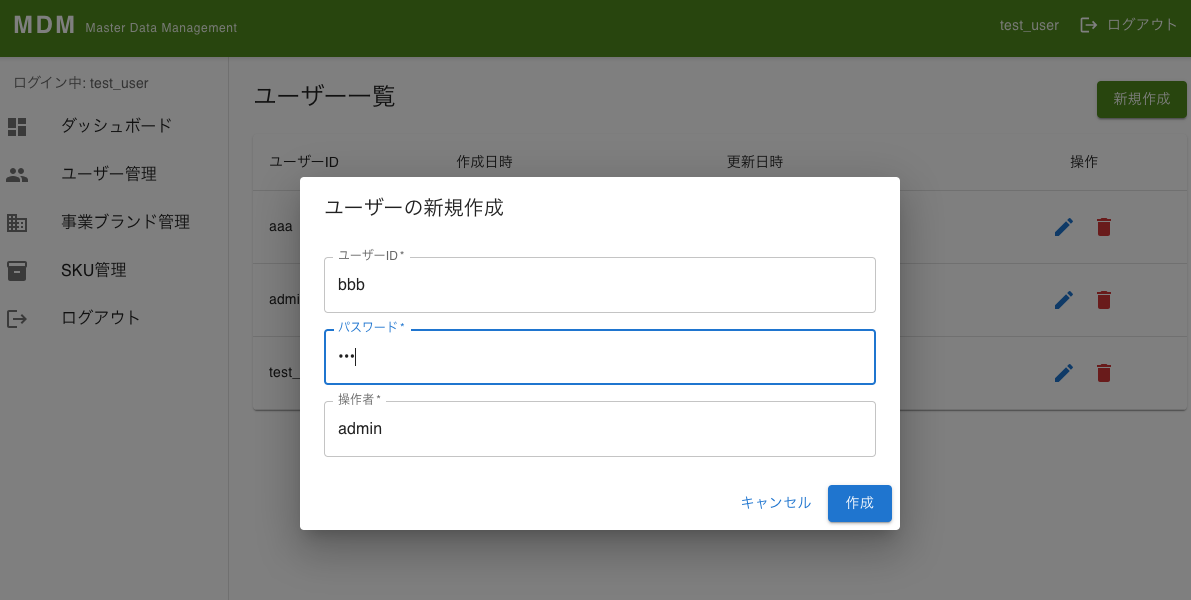The width and height of the screenshot is (1191, 600).
Task: Open ダッシュボード from the sidebar
Action: coord(114,126)
